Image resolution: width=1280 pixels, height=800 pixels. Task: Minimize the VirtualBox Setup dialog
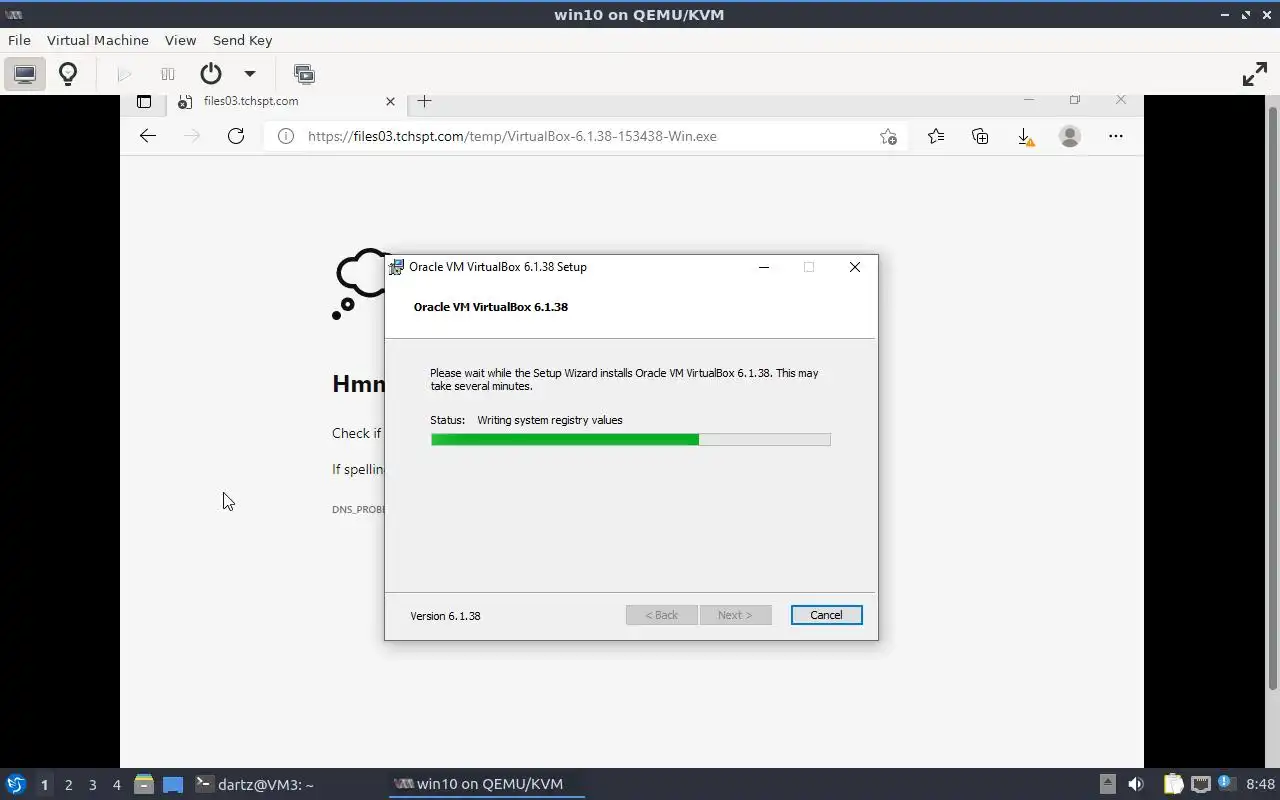click(x=764, y=267)
